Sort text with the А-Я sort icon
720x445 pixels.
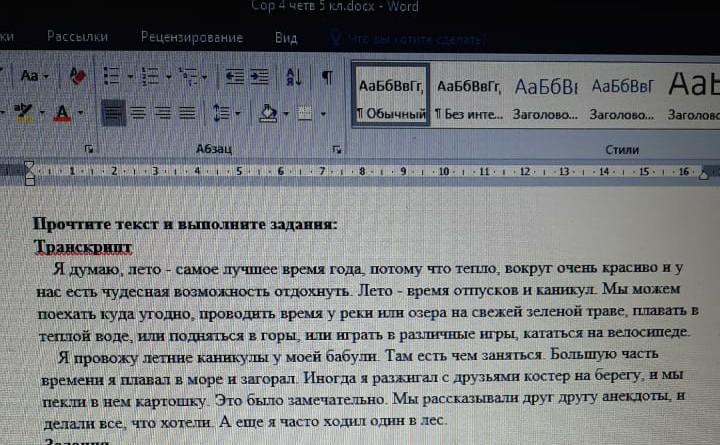pos(293,77)
